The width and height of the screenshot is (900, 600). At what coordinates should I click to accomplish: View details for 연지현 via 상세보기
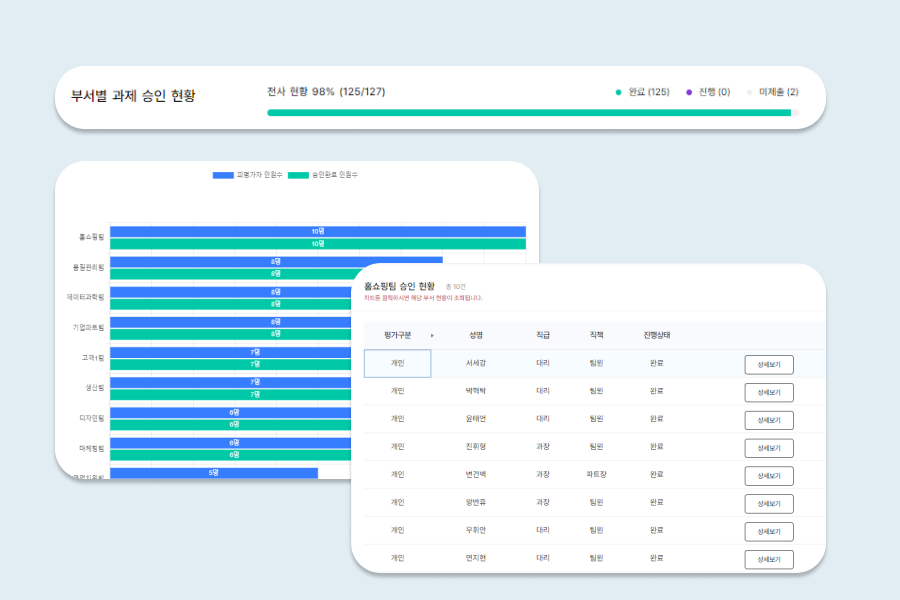coord(768,559)
